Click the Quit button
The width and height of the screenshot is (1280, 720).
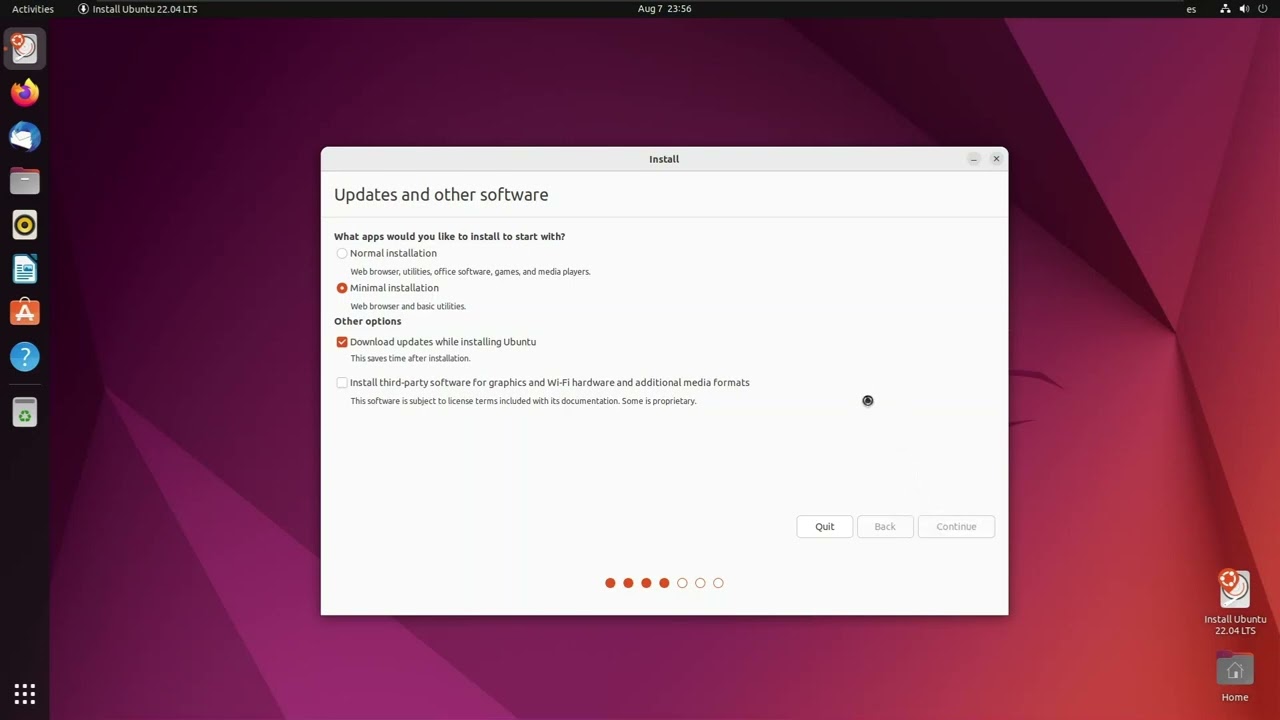[x=825, y=527]
